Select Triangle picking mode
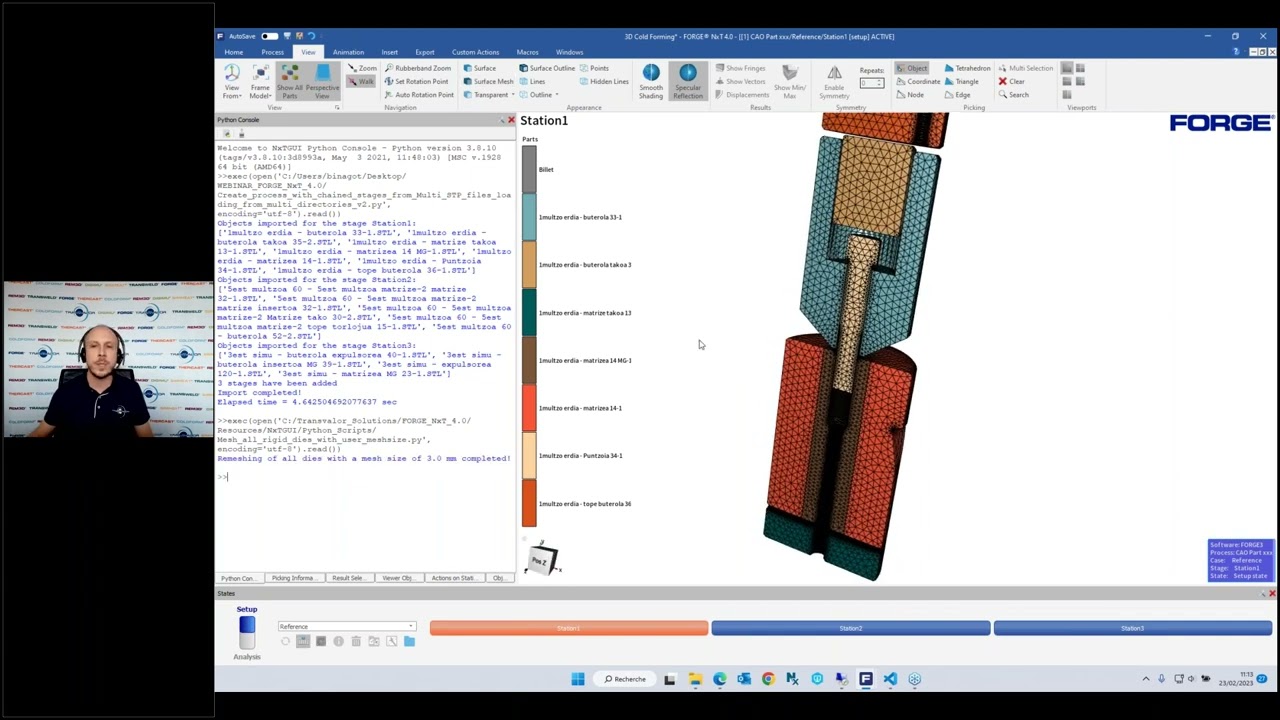Viewport: 1280px width, 720px height. pyautogui.click(x=961, y=81)
